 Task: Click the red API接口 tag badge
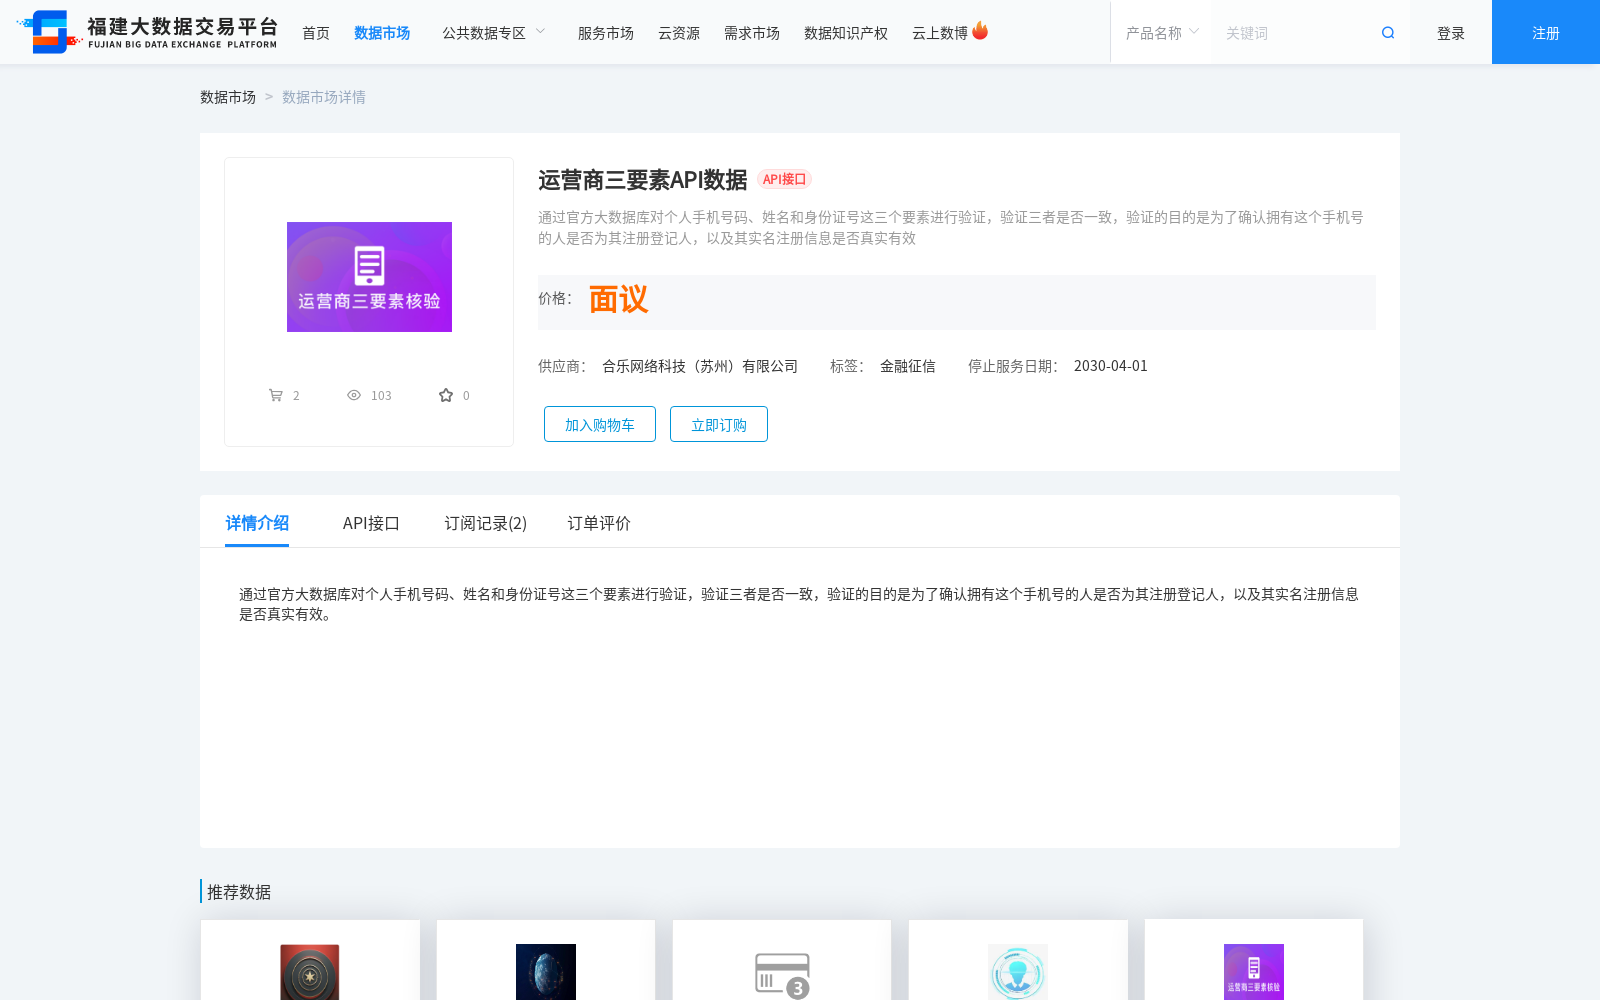pos(784,179)
